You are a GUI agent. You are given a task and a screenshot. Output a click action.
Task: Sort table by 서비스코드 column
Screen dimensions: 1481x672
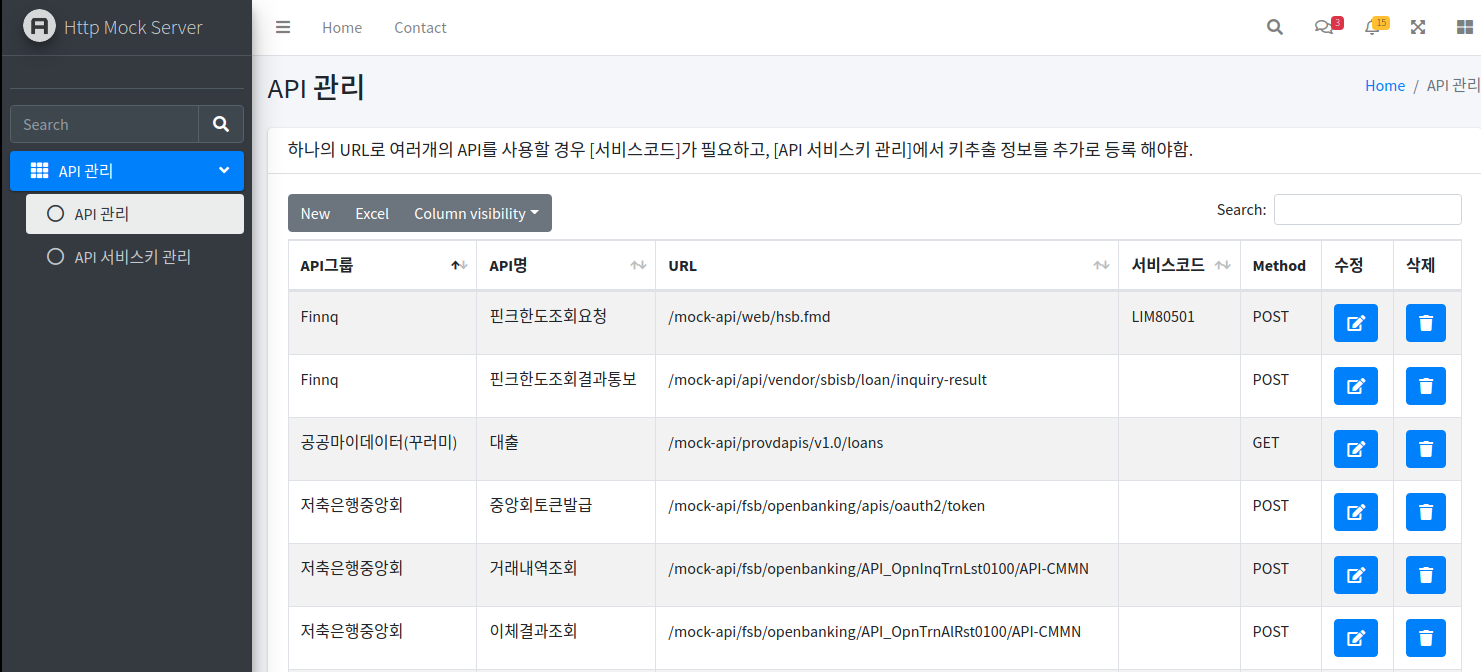coord(1180,265)
